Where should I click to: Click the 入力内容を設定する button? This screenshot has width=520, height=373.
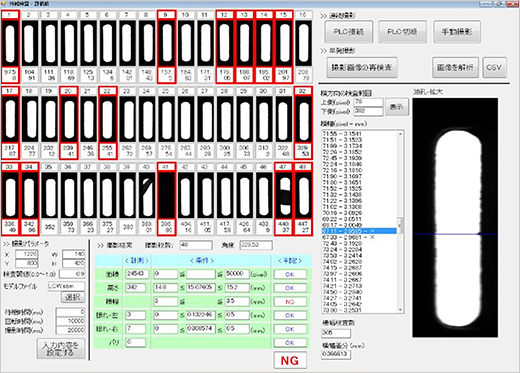tap(61, 349)
